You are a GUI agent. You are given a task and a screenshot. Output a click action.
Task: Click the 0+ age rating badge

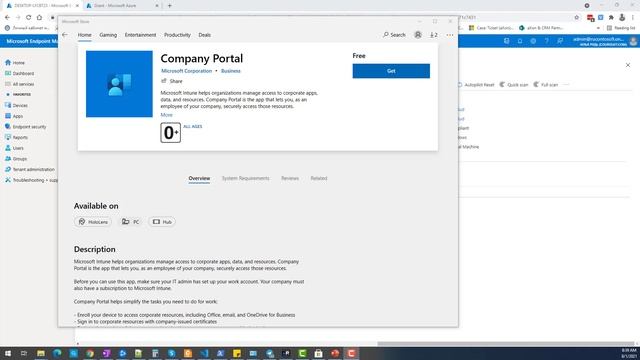point(171,133)
